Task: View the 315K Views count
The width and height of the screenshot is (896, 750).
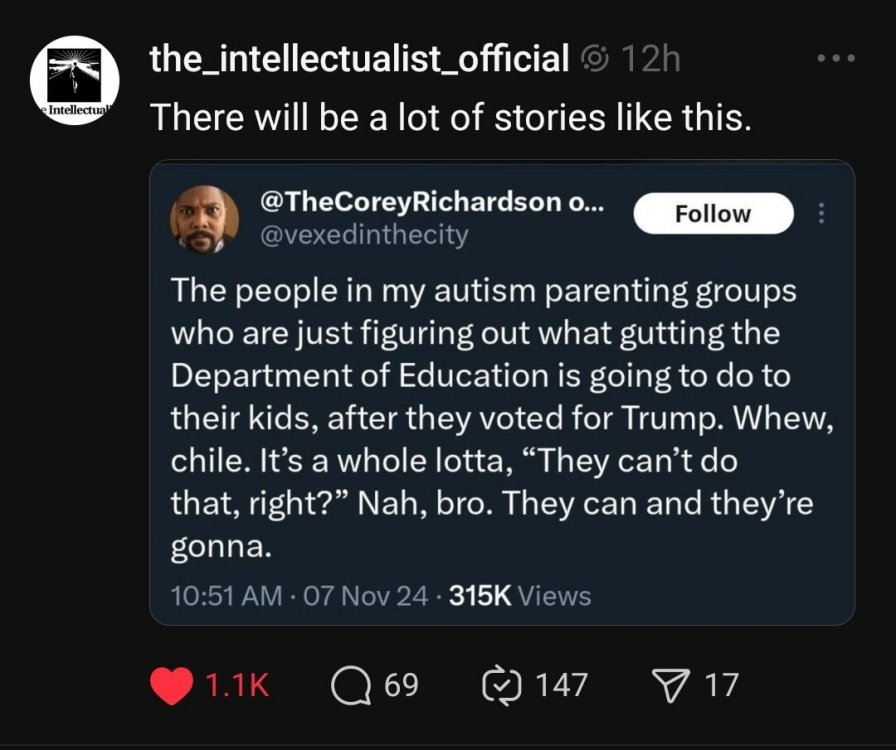Action: (x=521, y=596)
